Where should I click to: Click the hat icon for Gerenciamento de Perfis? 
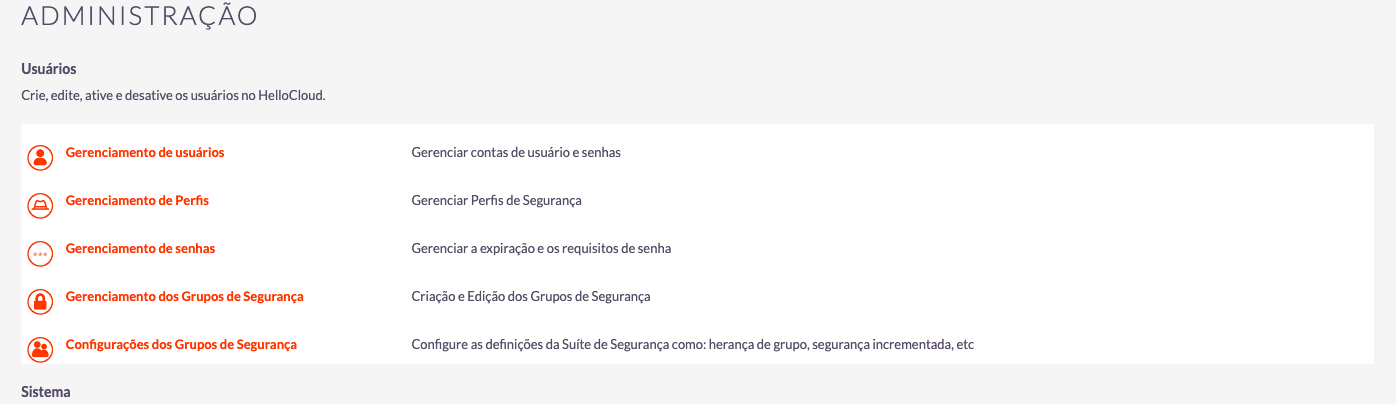point(40,206)
